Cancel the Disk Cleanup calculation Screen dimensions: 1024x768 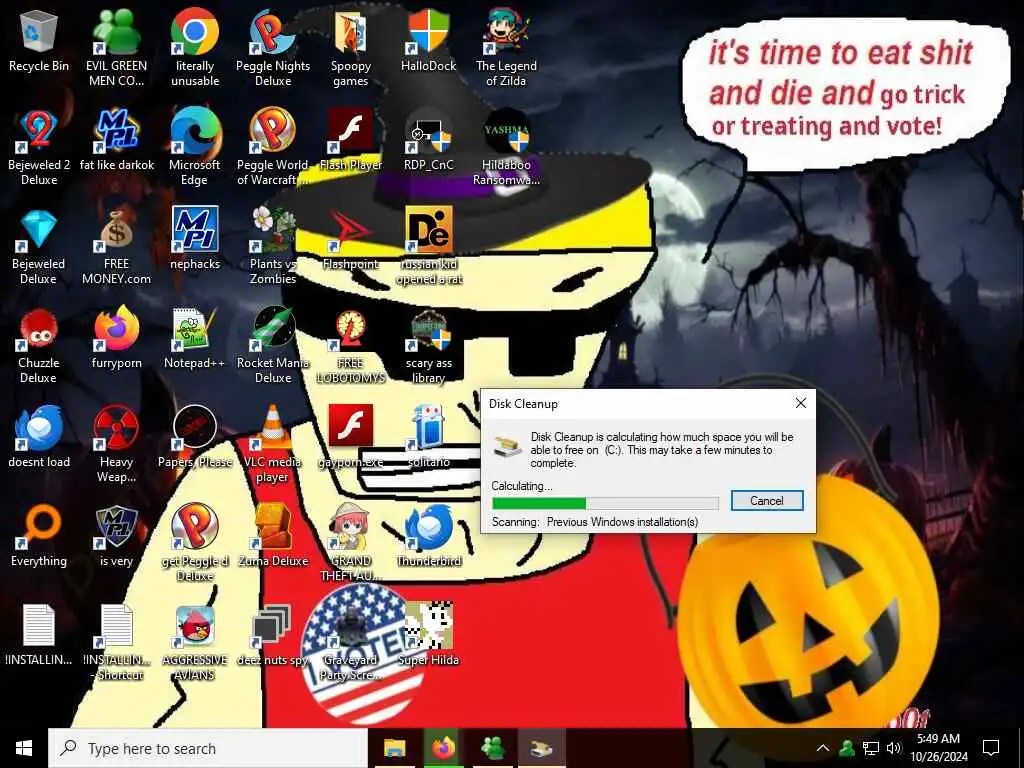point(767,501)
